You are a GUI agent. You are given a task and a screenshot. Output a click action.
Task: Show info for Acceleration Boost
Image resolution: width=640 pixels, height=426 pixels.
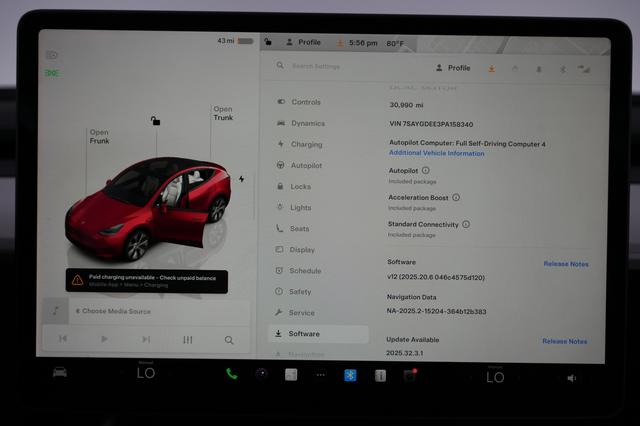pyautogui.click(x=456, y=197)
